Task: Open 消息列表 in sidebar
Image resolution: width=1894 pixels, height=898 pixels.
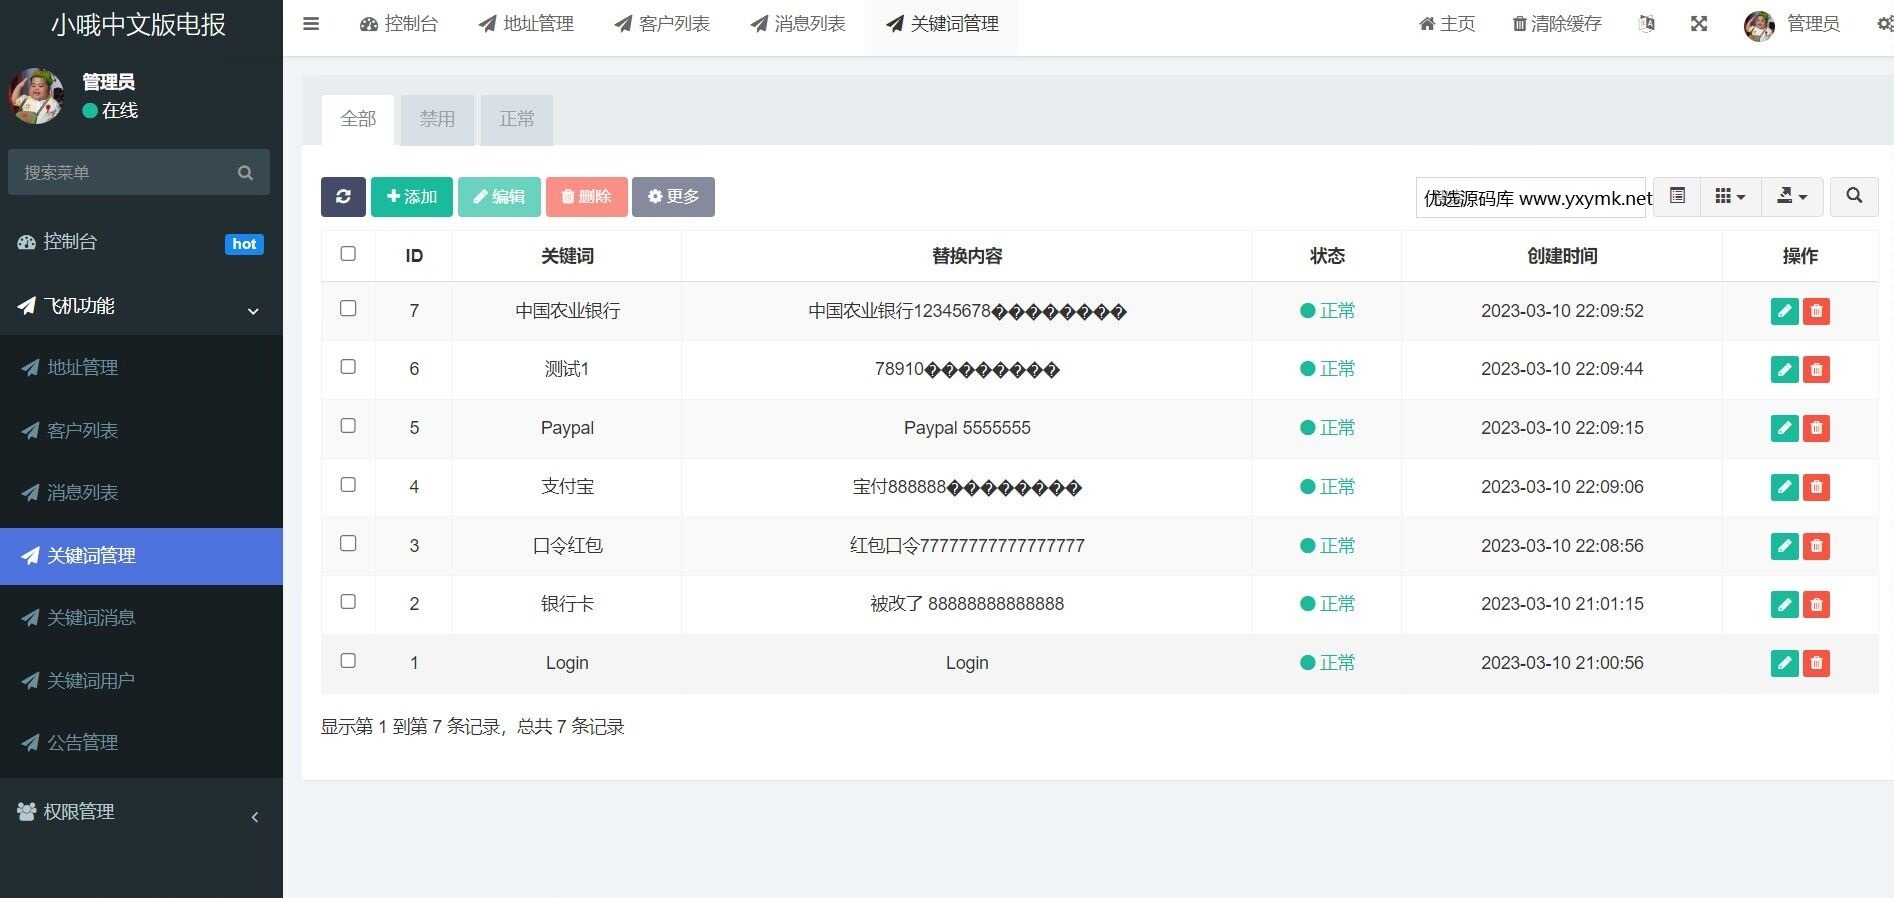Action: click(141, 493)
